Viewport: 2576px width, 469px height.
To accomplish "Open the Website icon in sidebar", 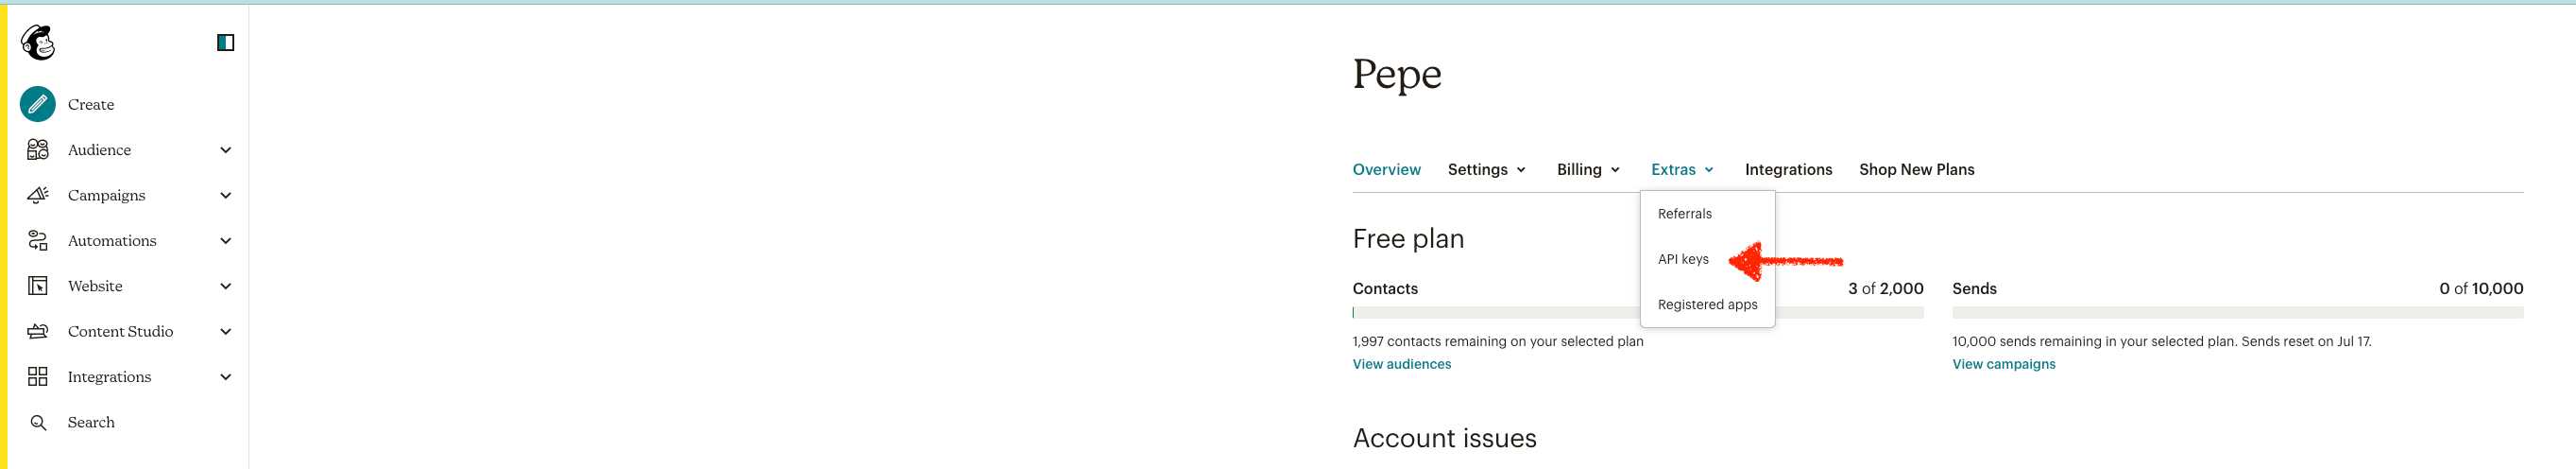I will click(x=38, y=286).
